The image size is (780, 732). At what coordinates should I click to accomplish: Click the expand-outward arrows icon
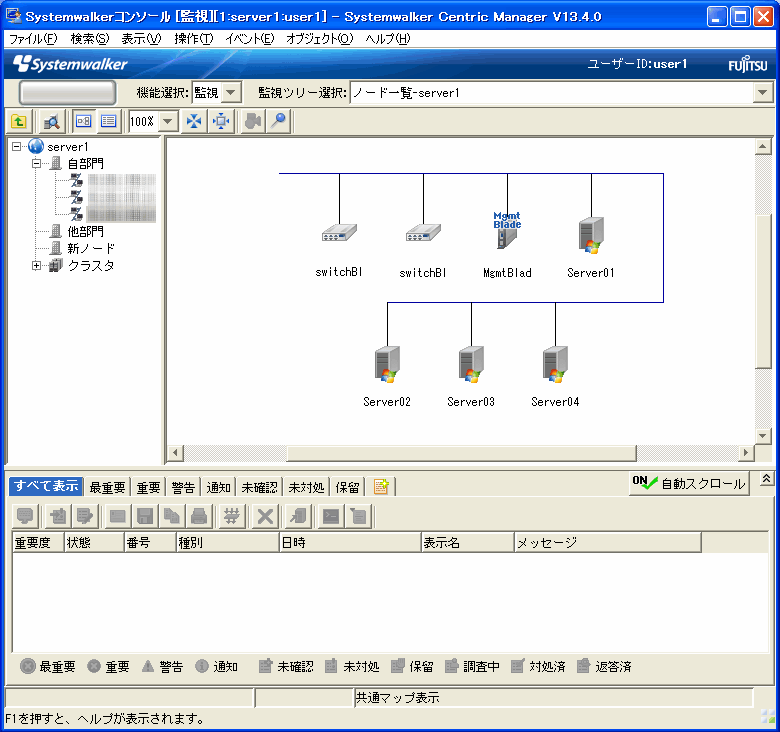(x=221, y=121)
